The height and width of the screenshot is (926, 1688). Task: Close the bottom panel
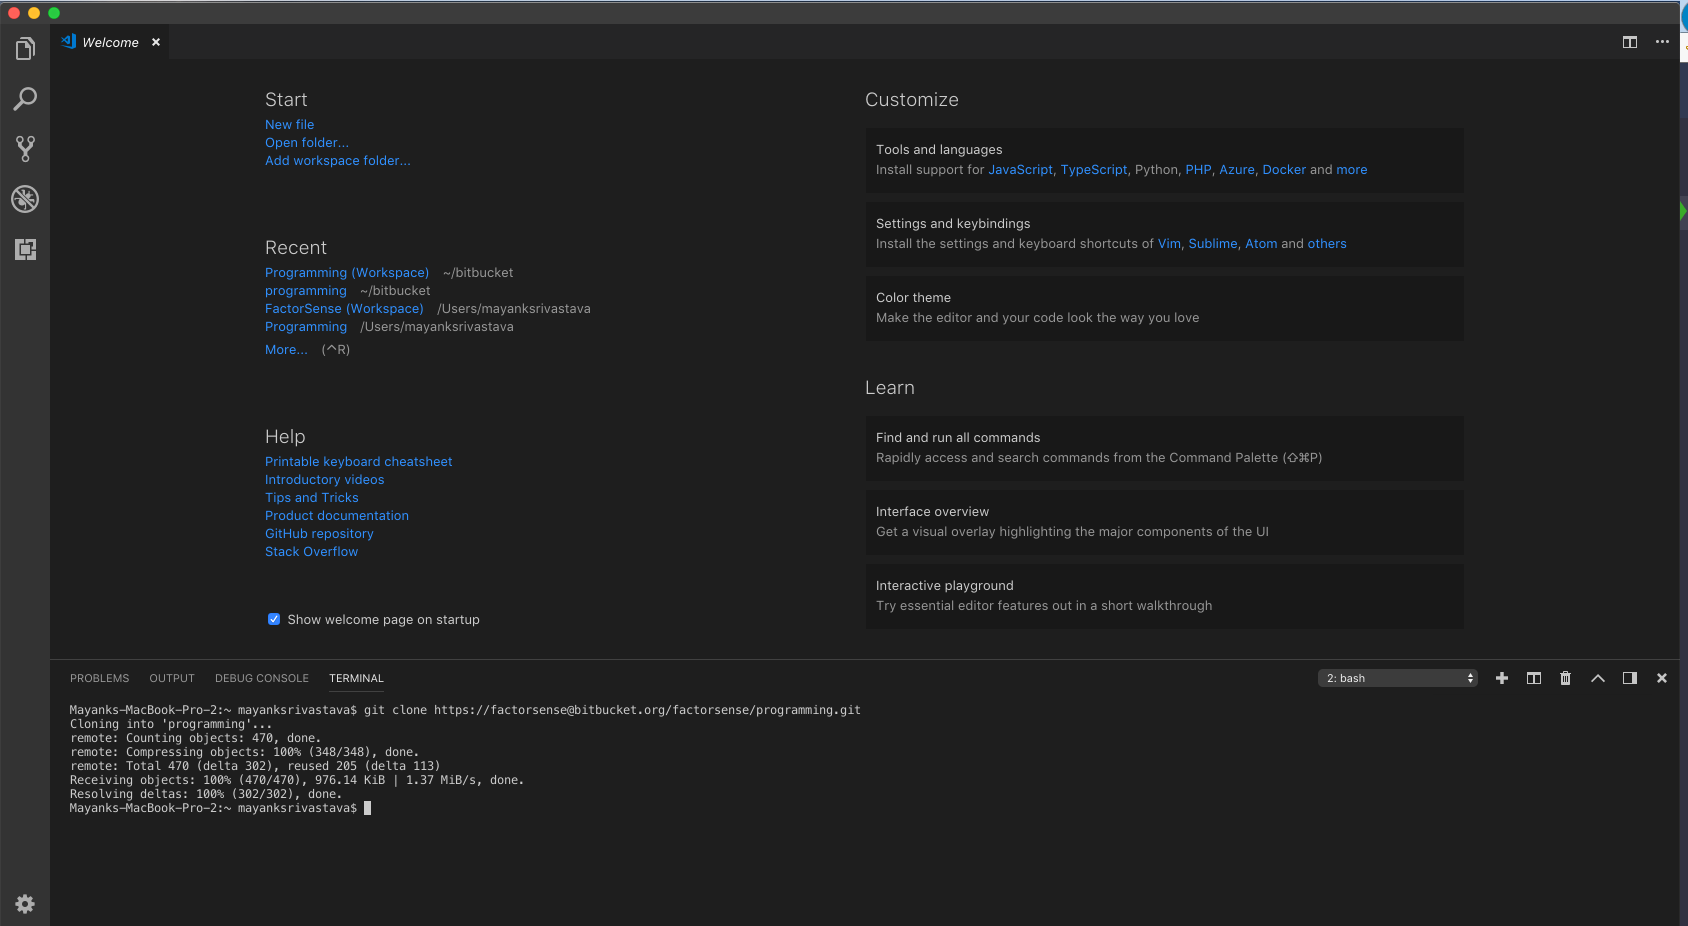pos(1662,678)
